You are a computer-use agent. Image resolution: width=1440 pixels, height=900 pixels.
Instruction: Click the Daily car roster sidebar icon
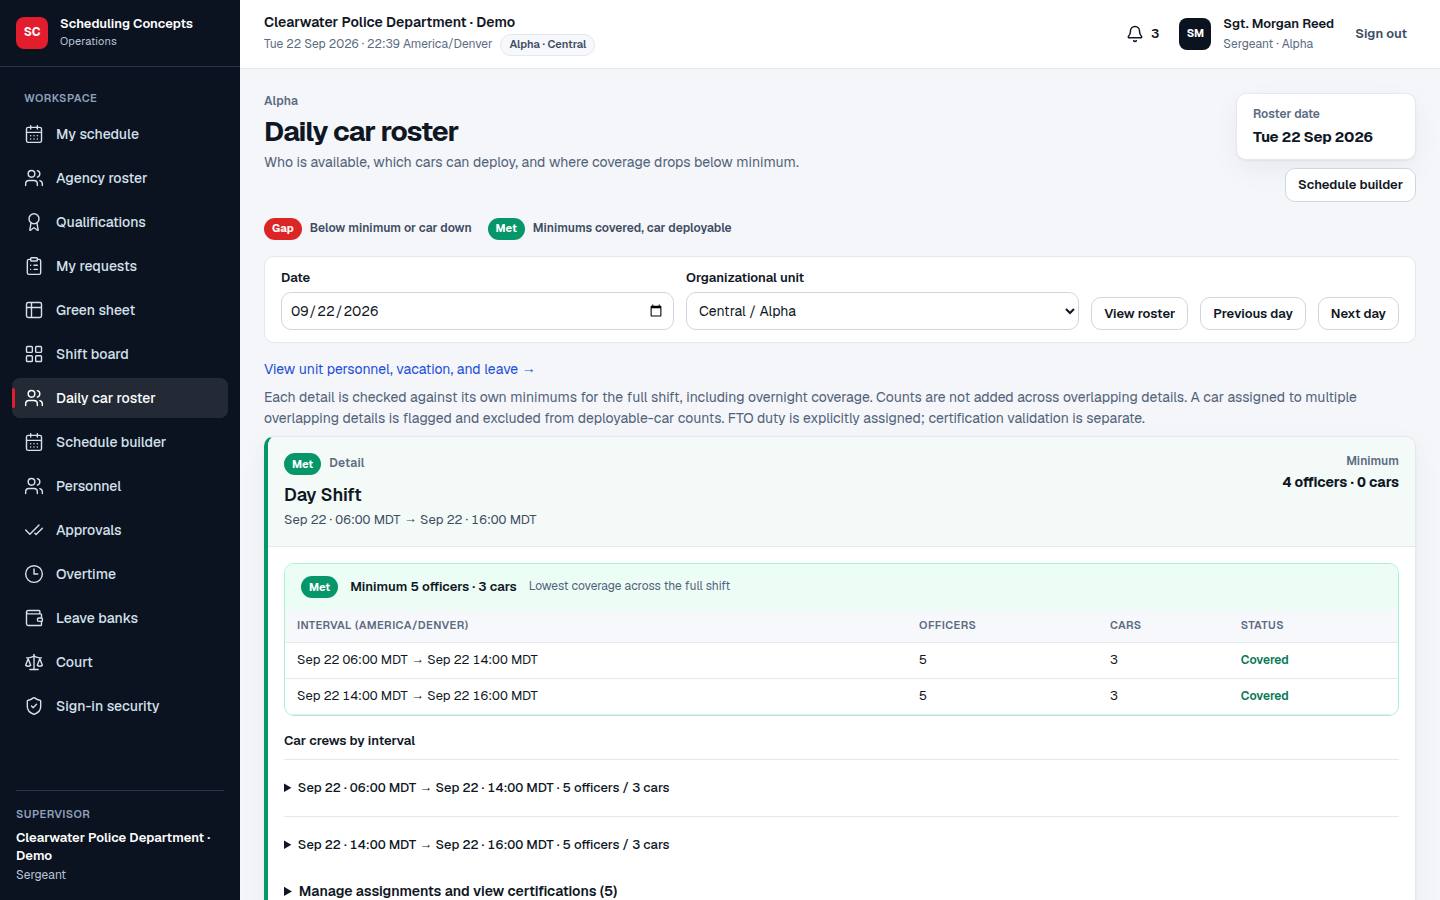(x=34, y=398)
